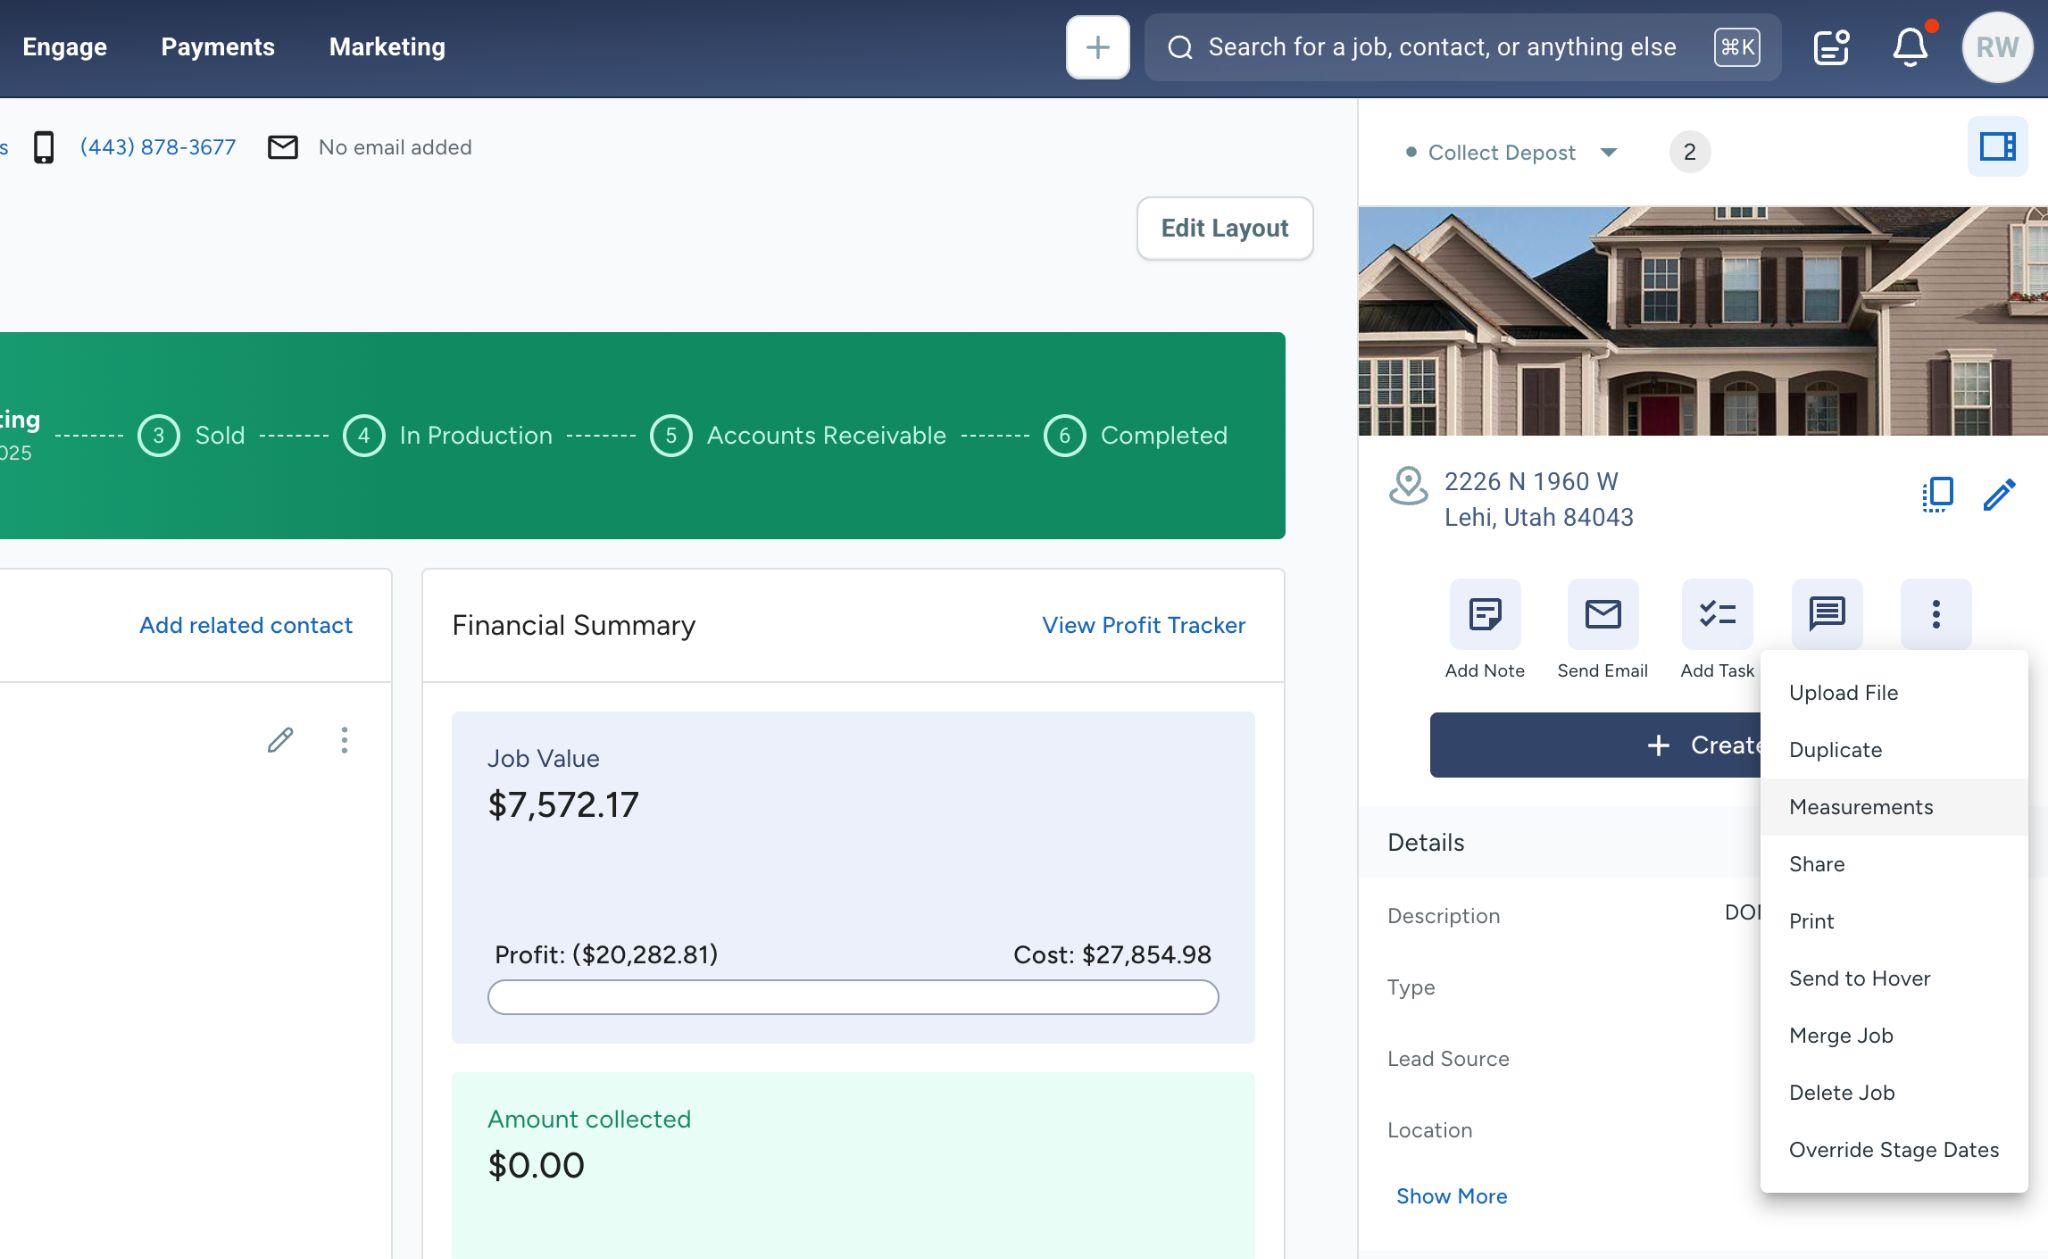Open the View Profit Tracker link
This screenshot has height=1259, width=2048.
[1143, 625]
